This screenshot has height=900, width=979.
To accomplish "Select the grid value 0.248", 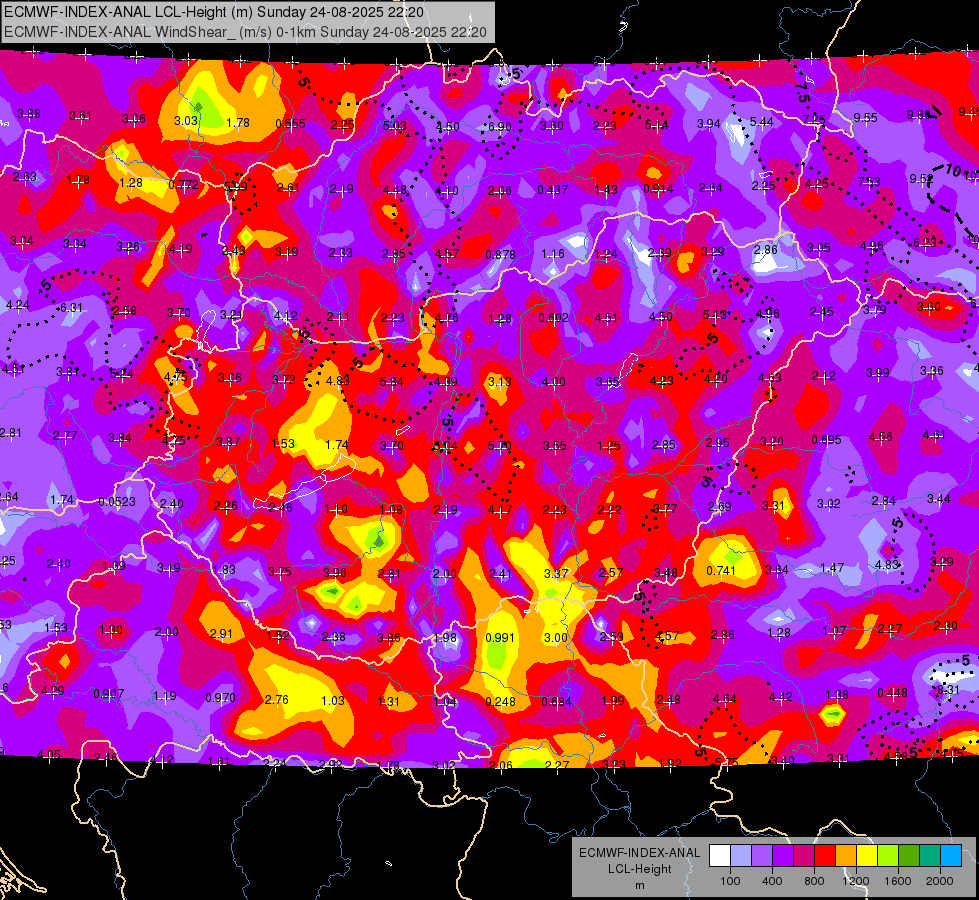I will click(501, 702).
